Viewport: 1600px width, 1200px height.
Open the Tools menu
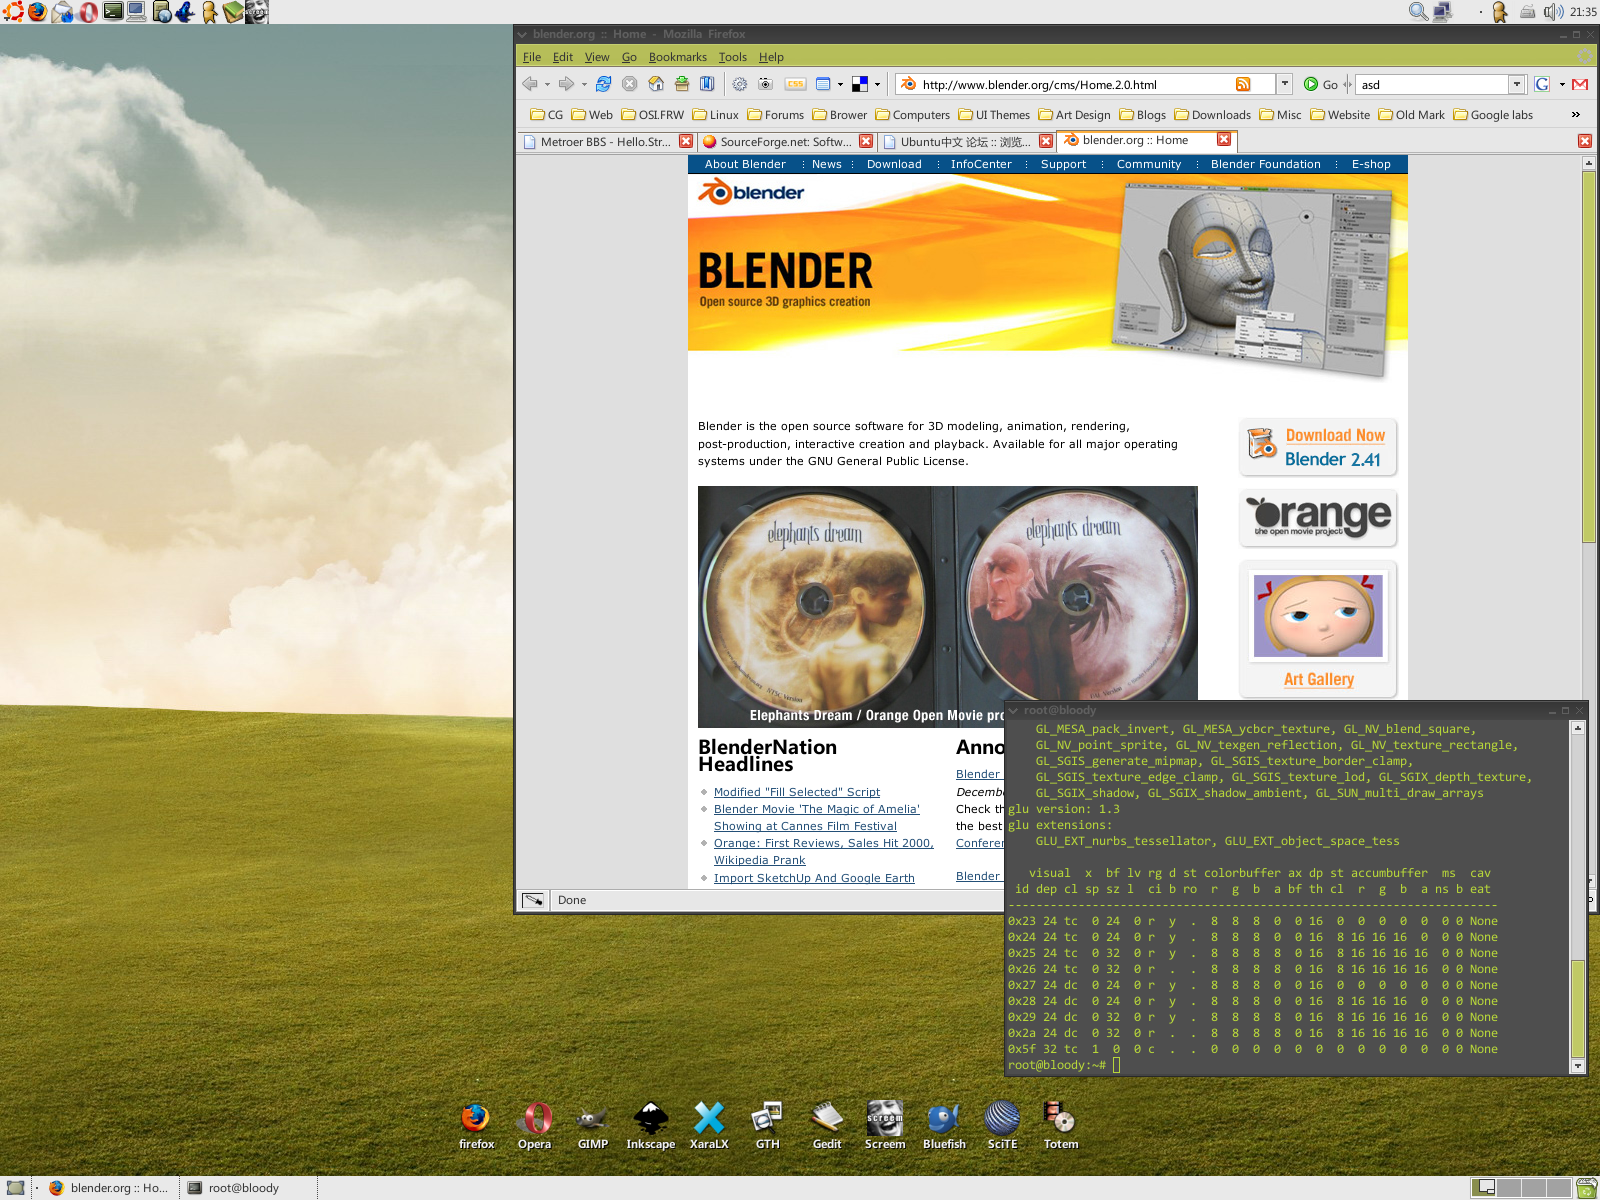[x=732, y=57]
